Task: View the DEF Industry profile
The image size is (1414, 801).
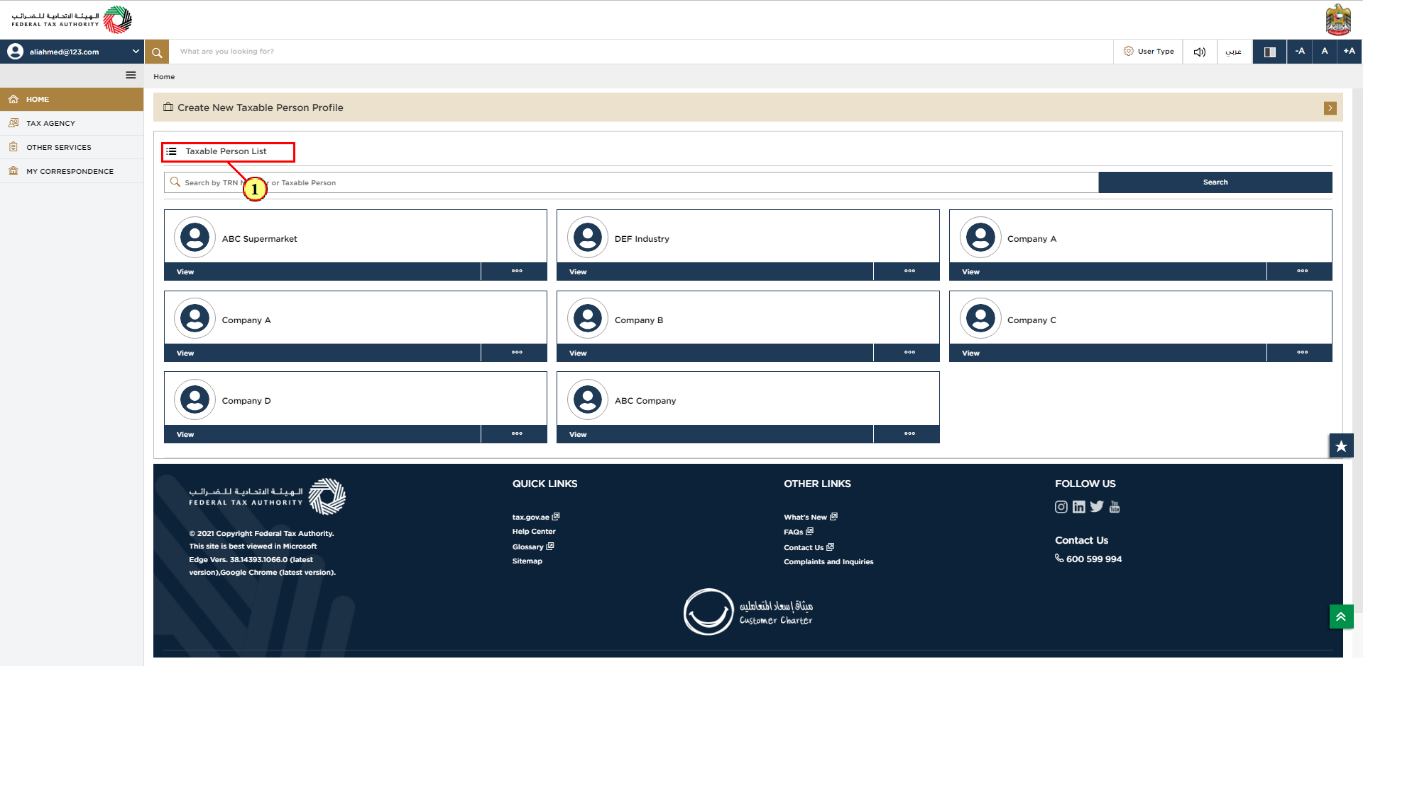Action: pos(715,271)
